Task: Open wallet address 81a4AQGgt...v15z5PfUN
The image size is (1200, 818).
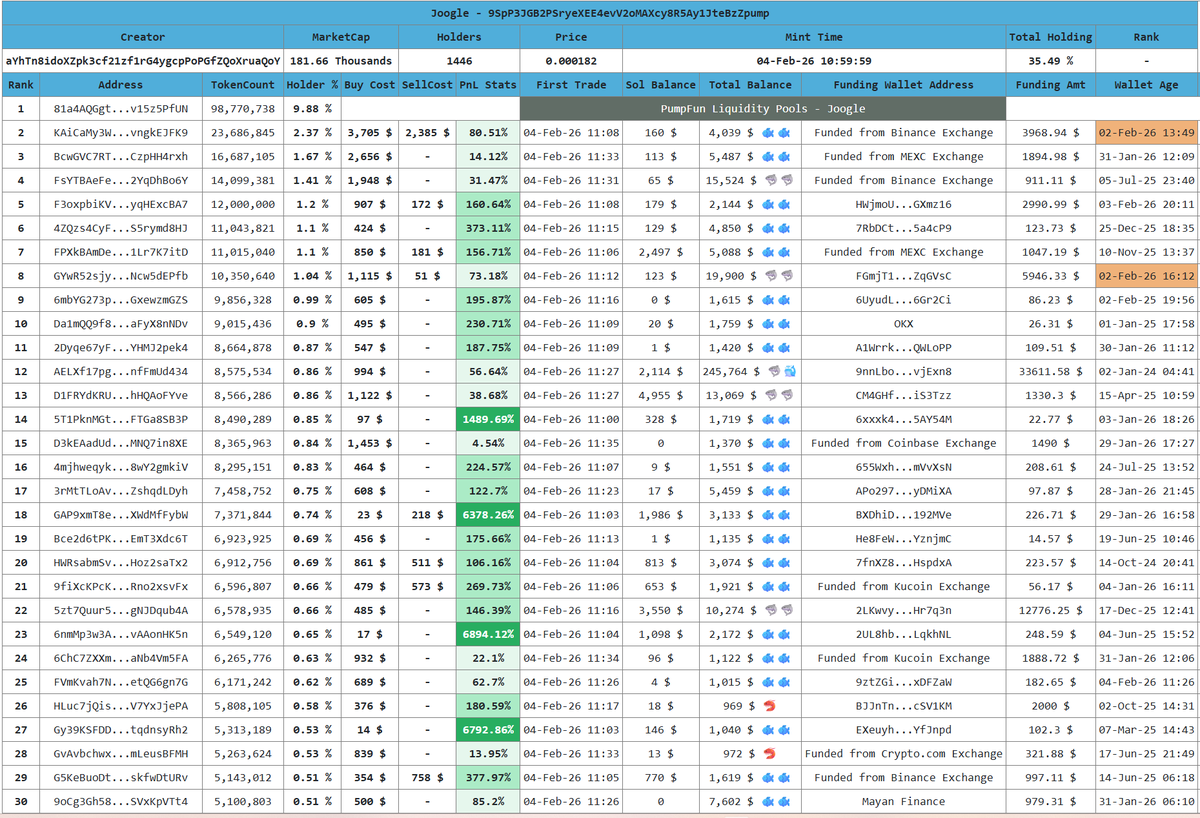Action: (120, 109)
